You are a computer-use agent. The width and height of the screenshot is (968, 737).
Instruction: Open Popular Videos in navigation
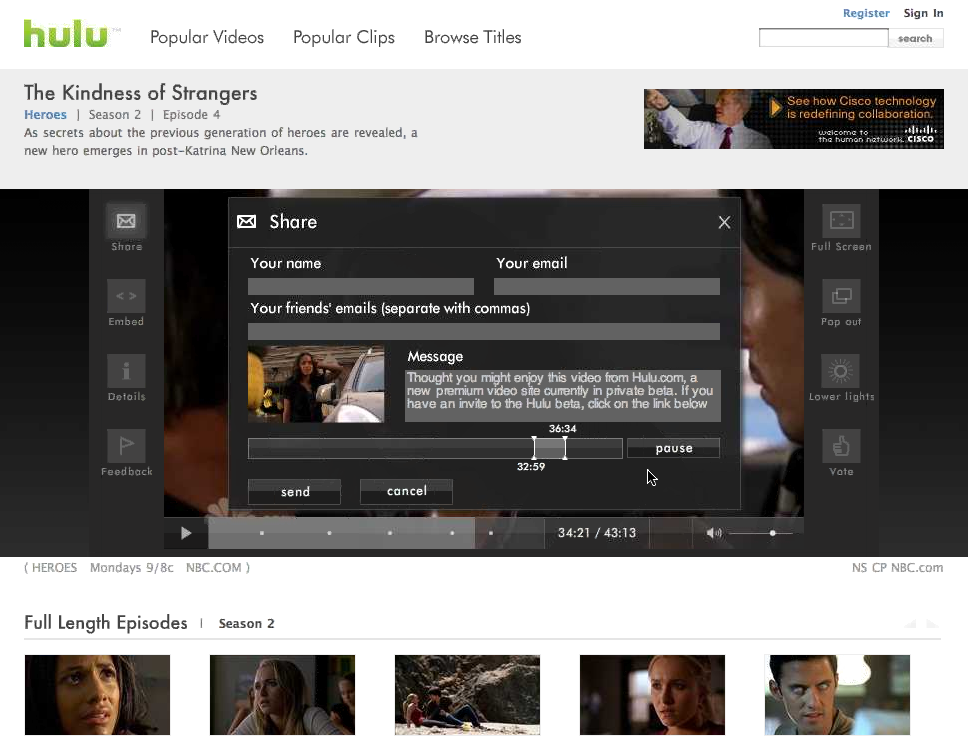pyautogui.click(x=207, y=37)
